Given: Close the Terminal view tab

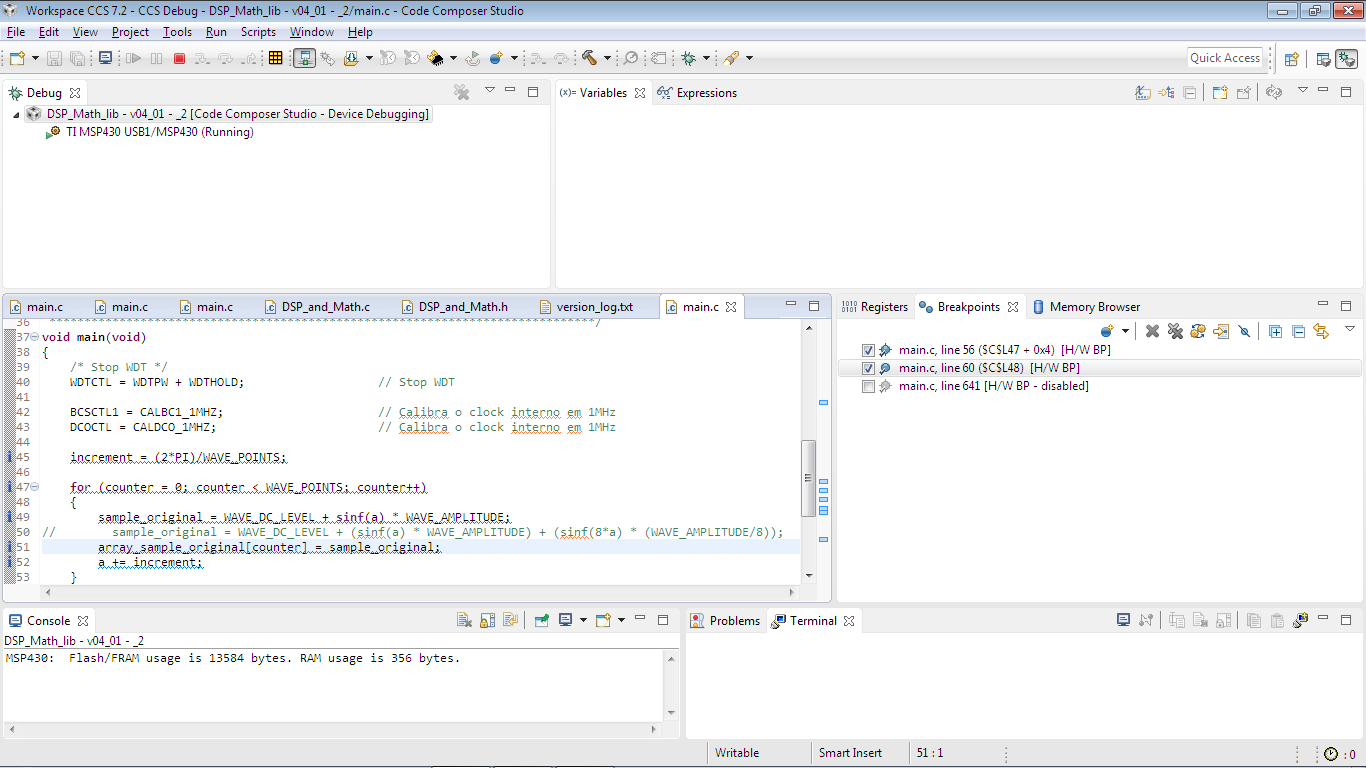Looking at the screenshot, I should point(849,621).
